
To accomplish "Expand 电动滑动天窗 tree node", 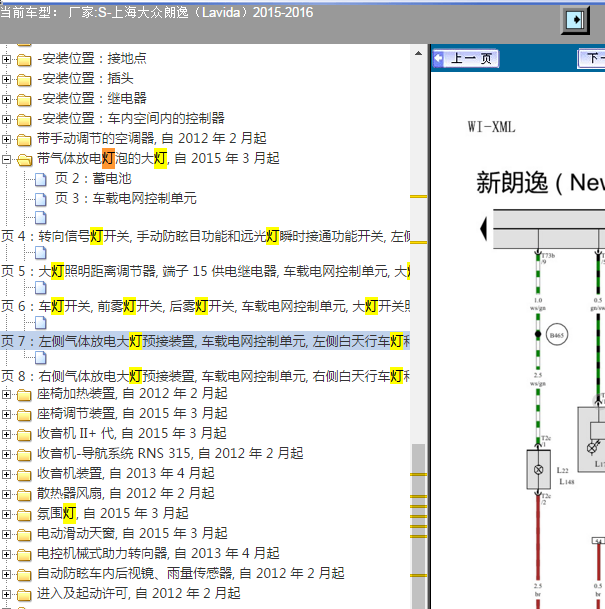I will point(6,534).
